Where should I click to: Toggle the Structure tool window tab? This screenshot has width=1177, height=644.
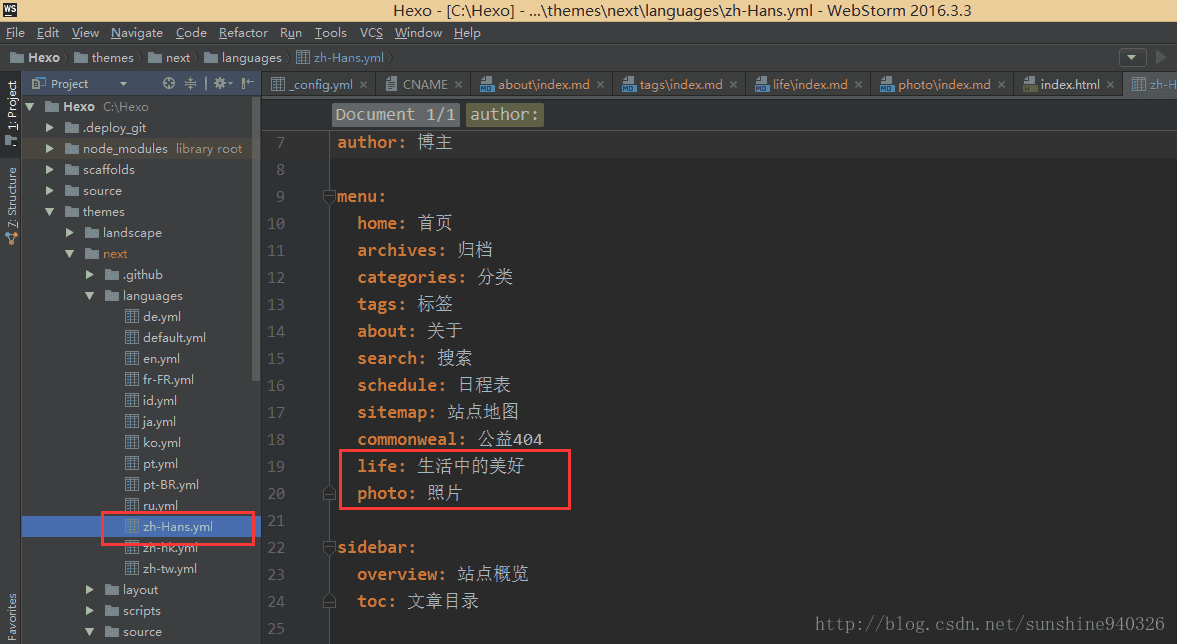pyautogui.click(x=11, y=204)
